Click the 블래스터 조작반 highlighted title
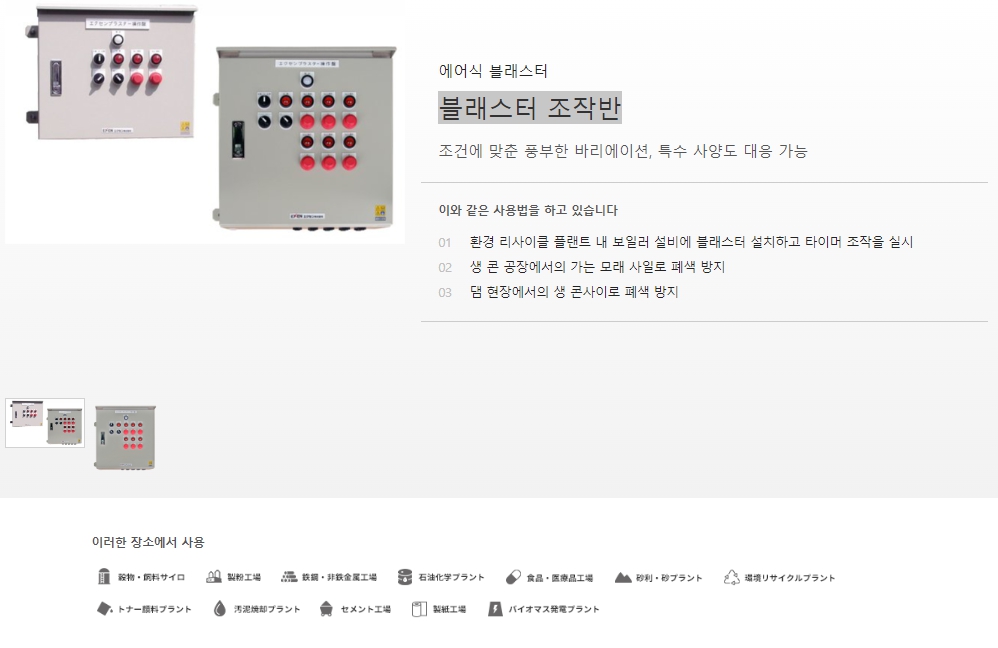This screenshot has height=648, width=998. tap(530, 108)
